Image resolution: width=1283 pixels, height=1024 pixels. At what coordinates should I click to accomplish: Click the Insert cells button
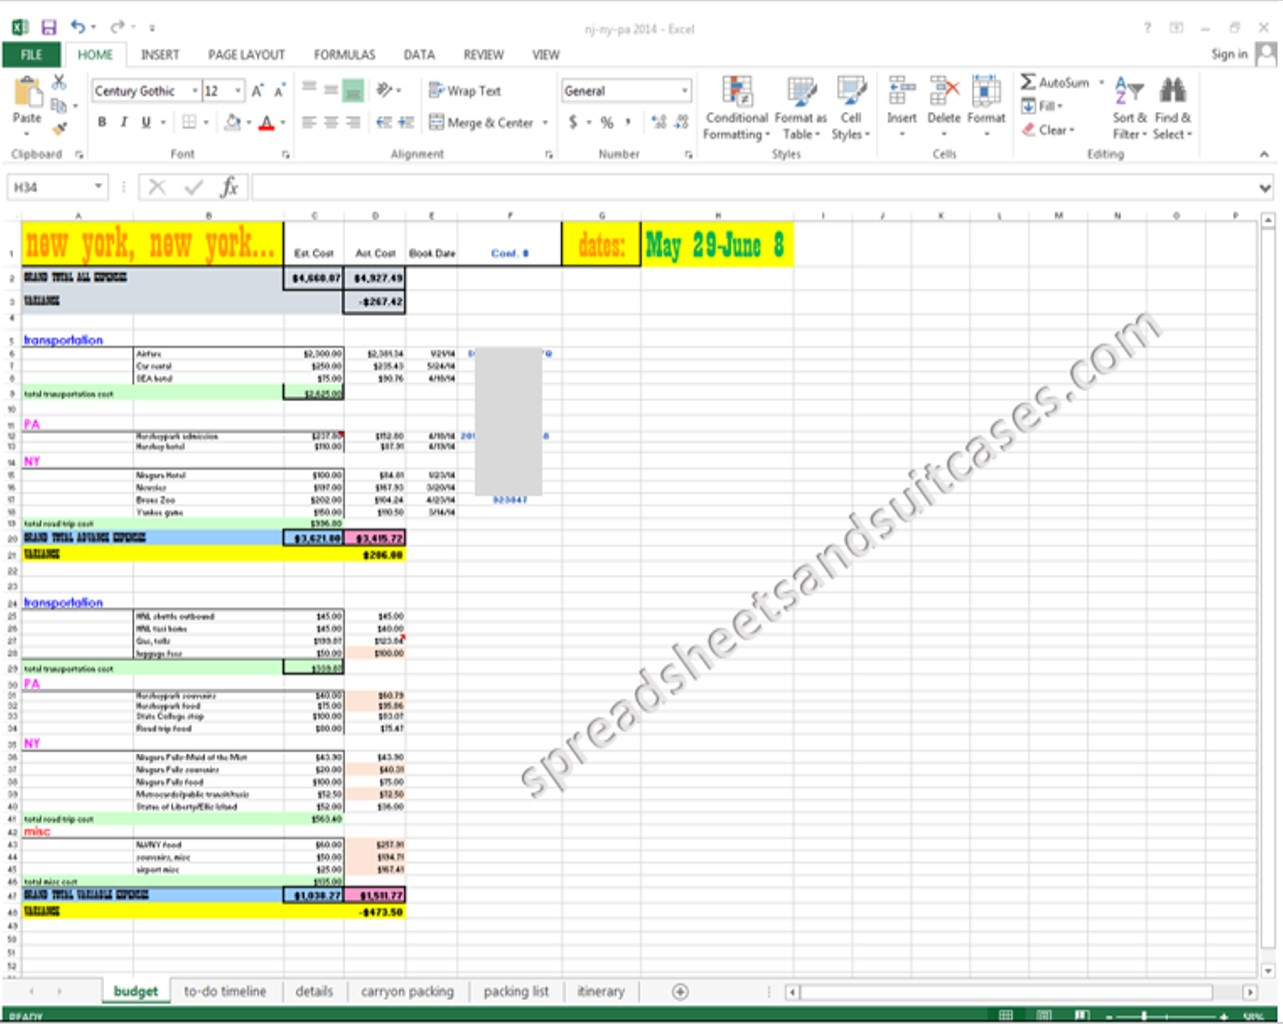pyautogui.click(x=901, y=106)
